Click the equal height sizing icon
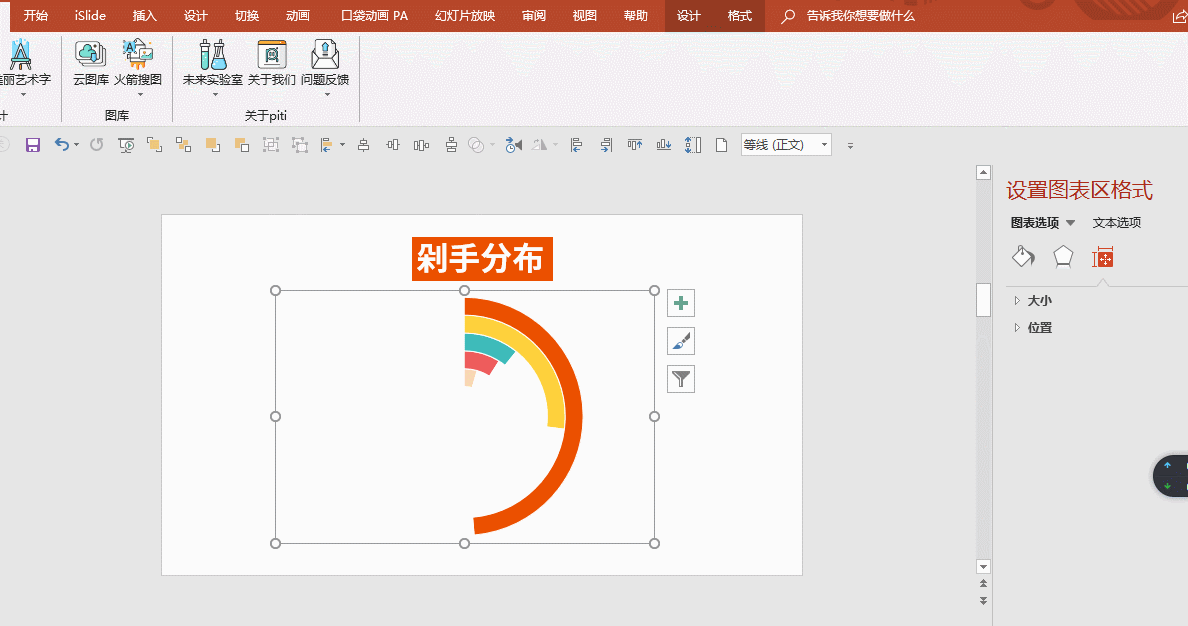 click(692, 145)
